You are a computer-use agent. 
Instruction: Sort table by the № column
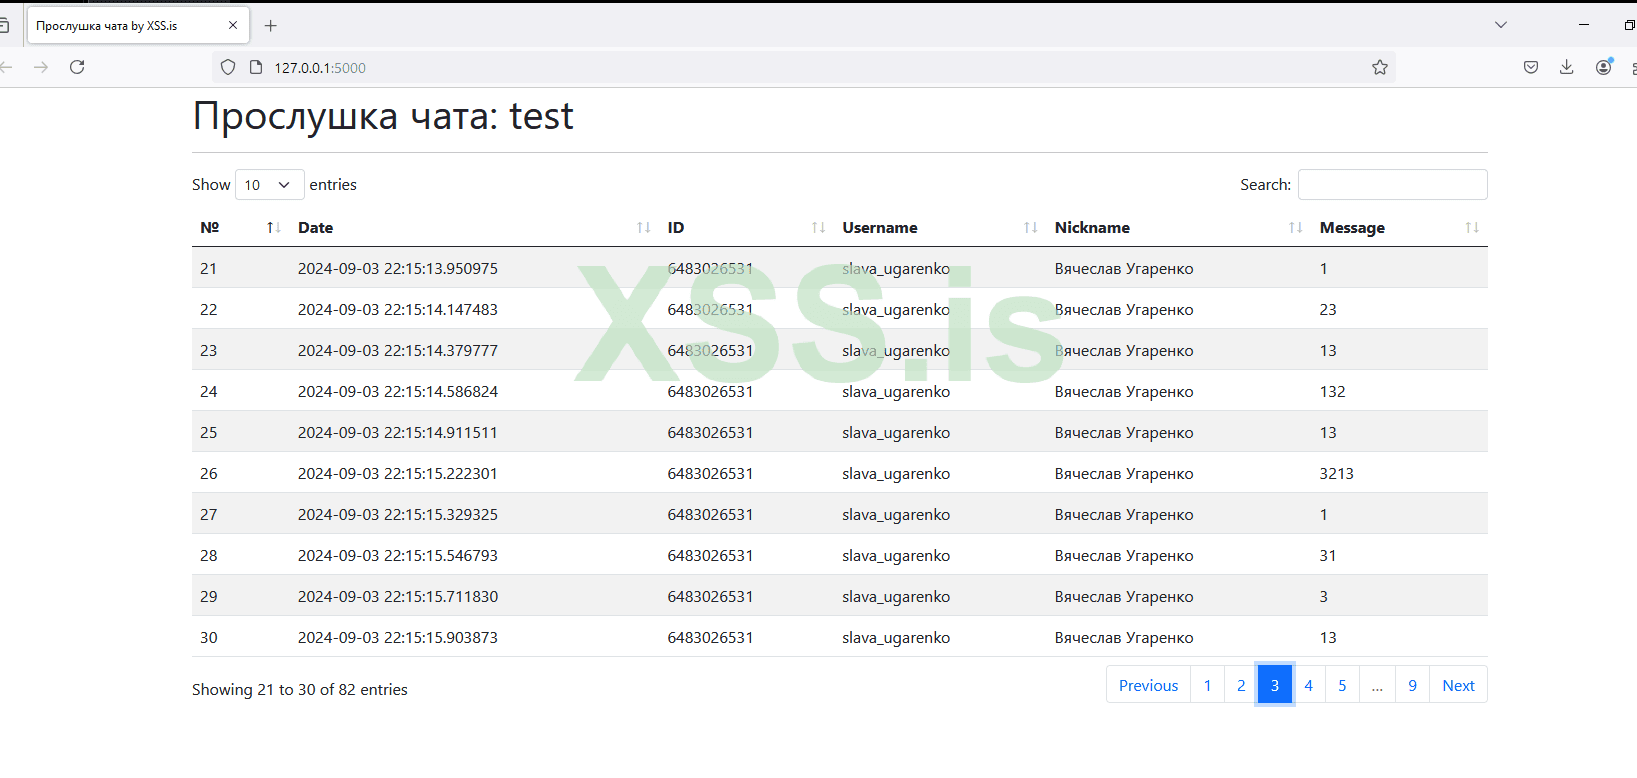(240, 228)
